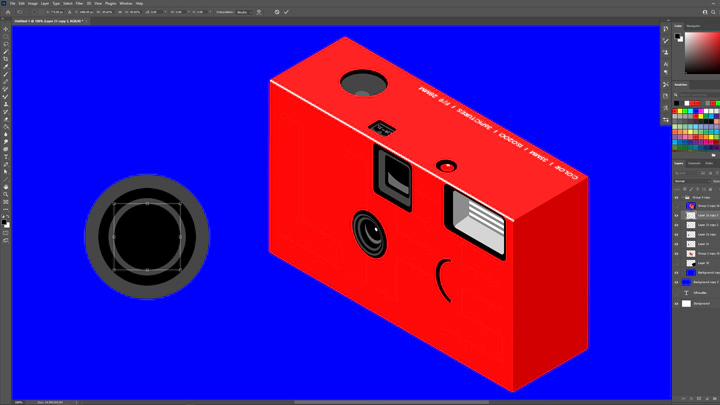
Task: Close the Untitled-1 document tab
Action: [86, 21]
